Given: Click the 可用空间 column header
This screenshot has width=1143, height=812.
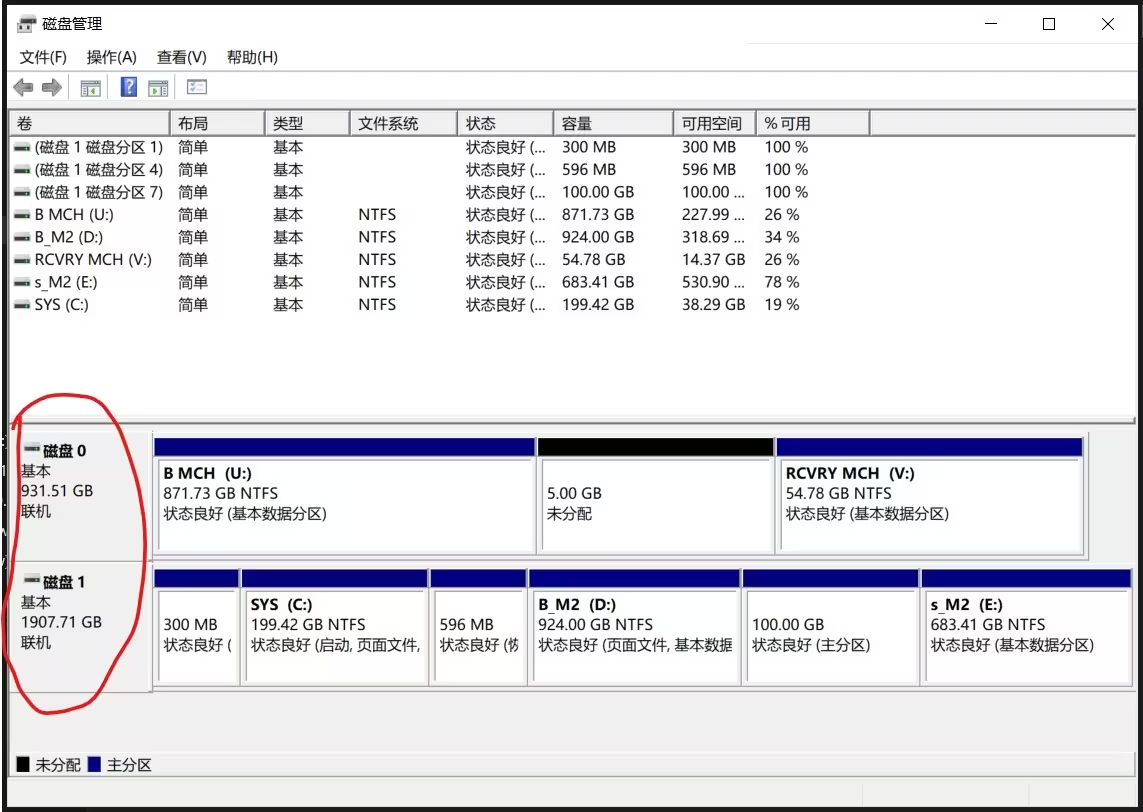Looking at the screenshot, I should click(712, 122).
